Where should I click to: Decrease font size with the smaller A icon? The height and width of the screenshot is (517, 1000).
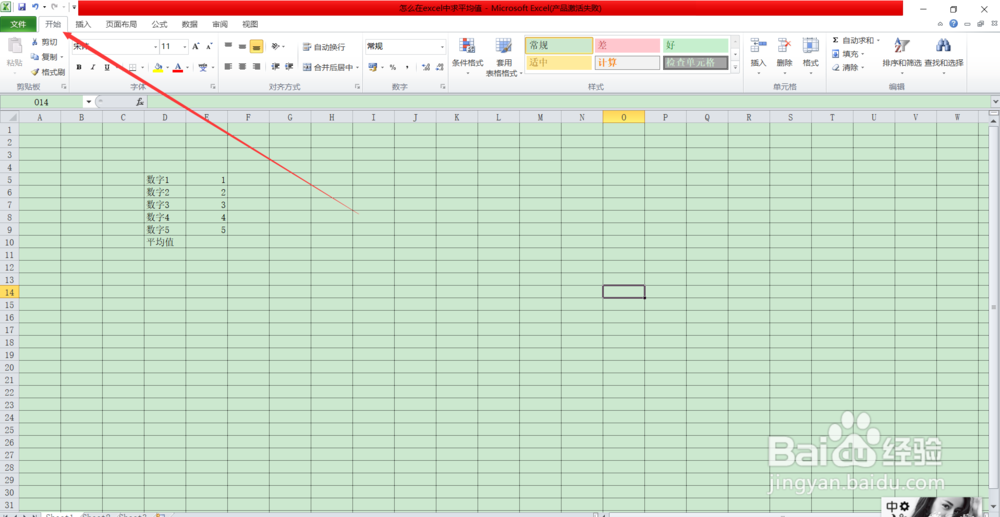point(209,47)
